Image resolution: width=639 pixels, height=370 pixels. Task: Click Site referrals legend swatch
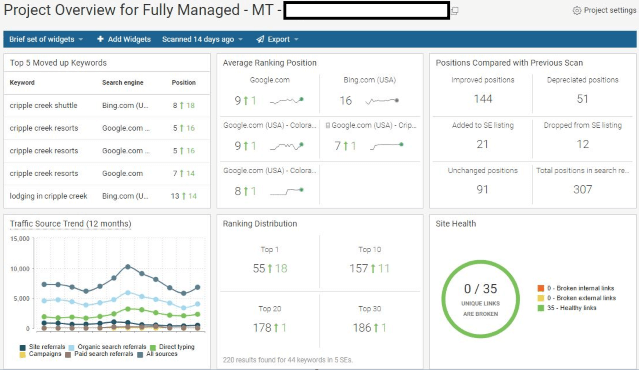[x=23, y=348]
